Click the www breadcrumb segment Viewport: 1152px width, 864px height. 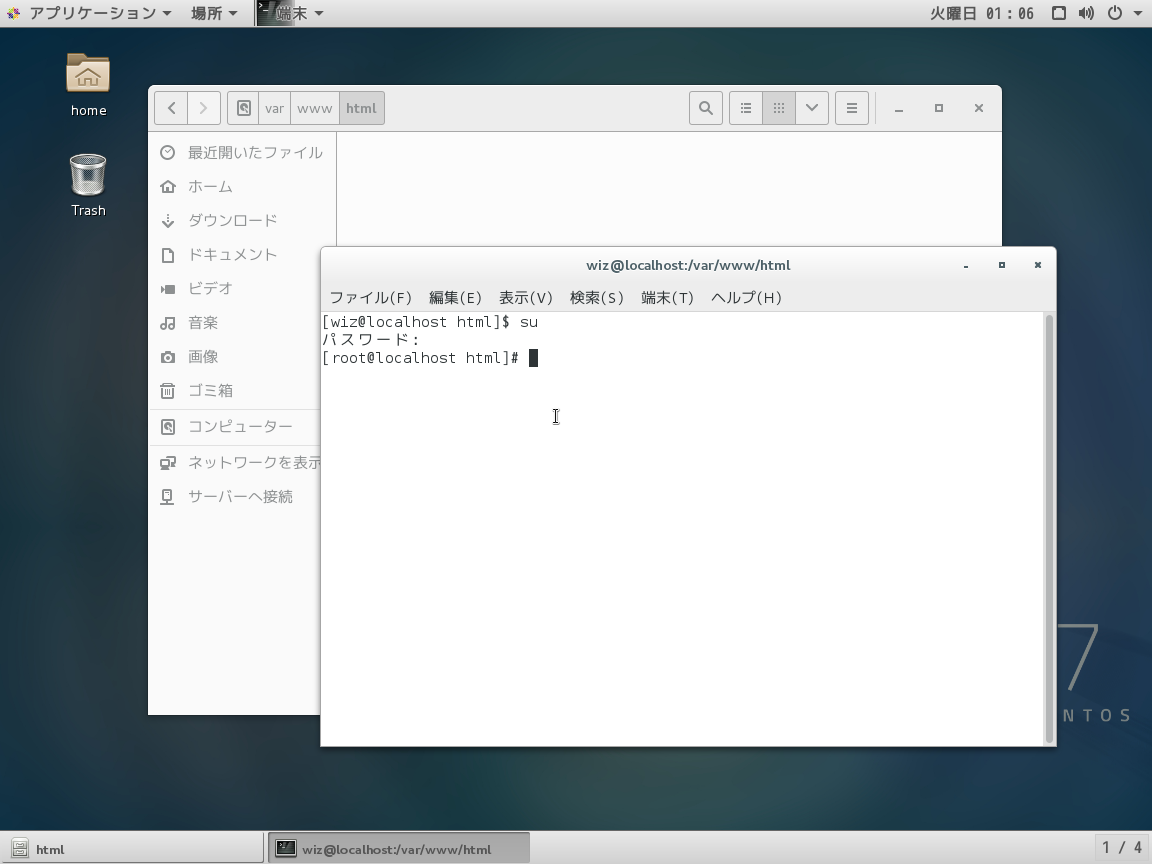[x=314, y=108]
